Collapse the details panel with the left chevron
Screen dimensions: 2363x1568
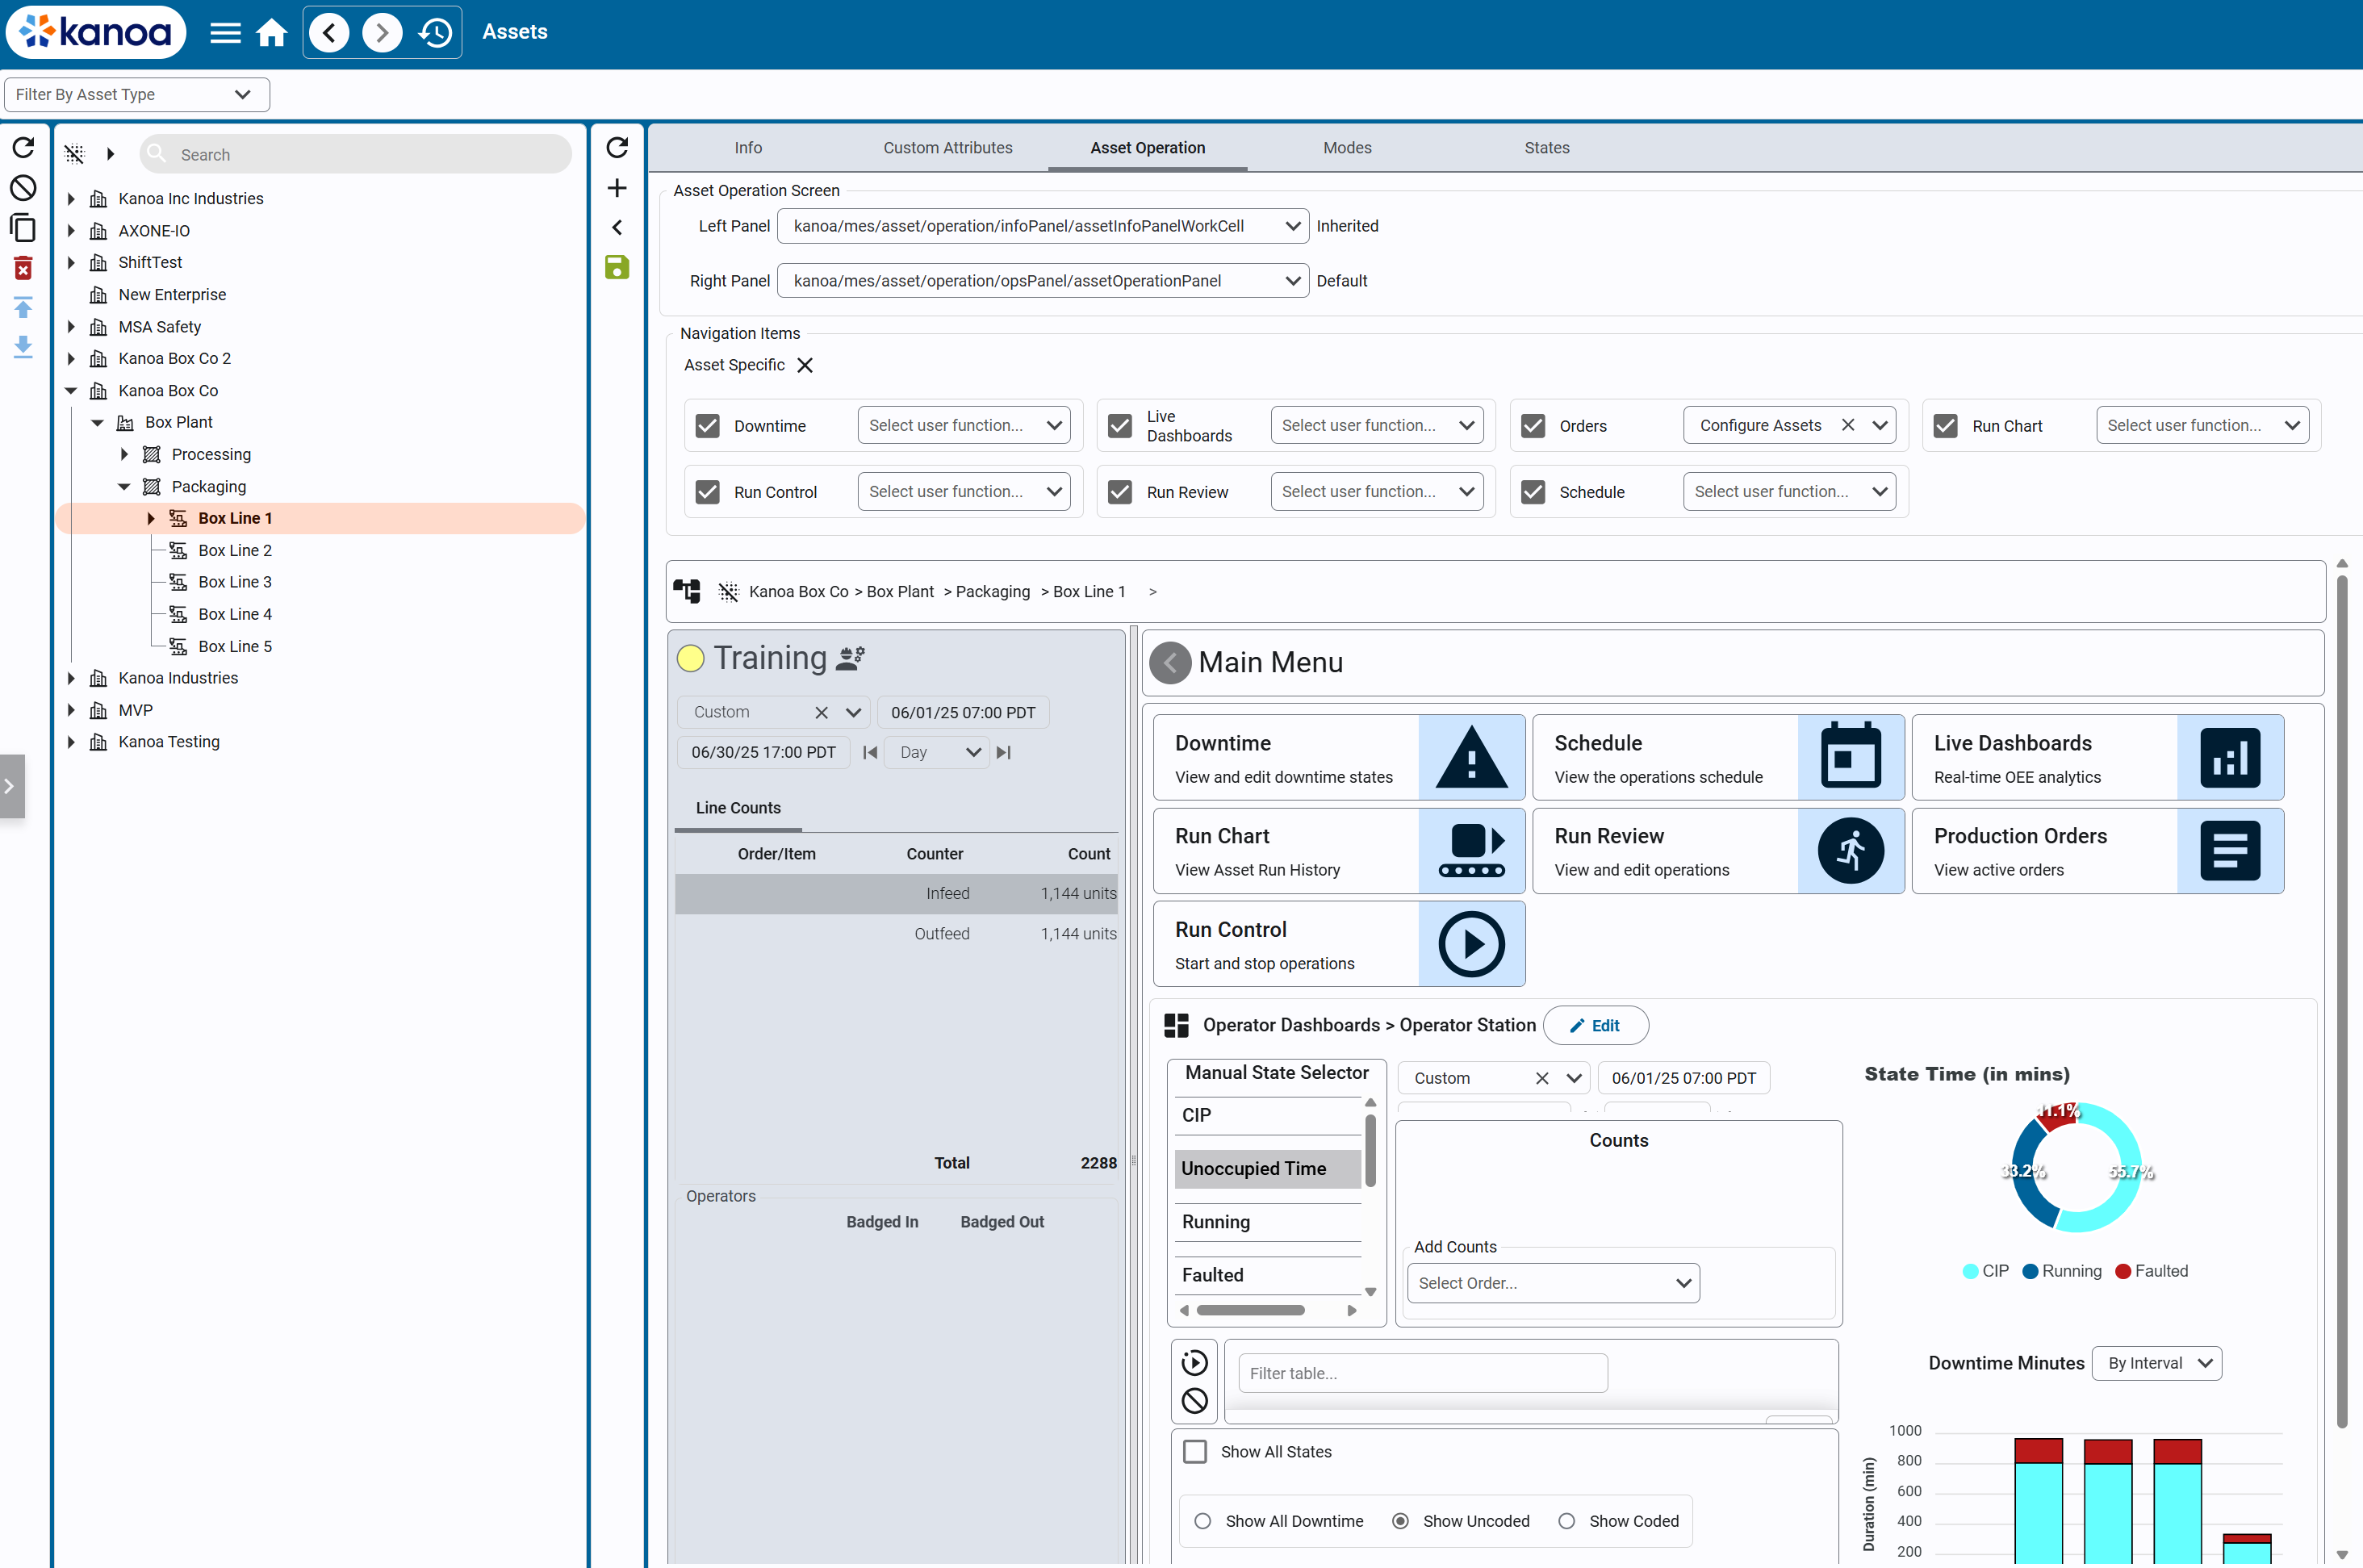pos(617,228)
